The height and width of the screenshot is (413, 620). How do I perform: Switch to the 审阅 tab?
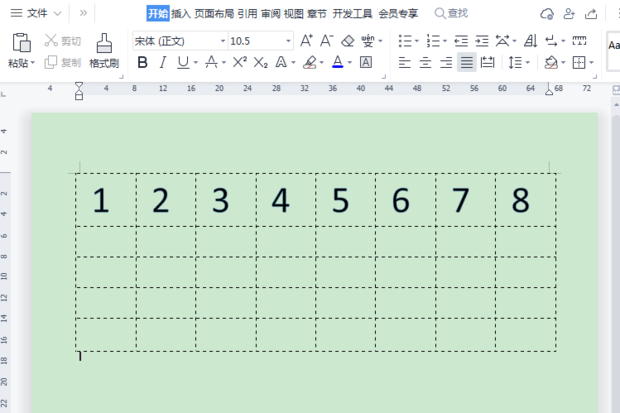[x=270, y=14]
